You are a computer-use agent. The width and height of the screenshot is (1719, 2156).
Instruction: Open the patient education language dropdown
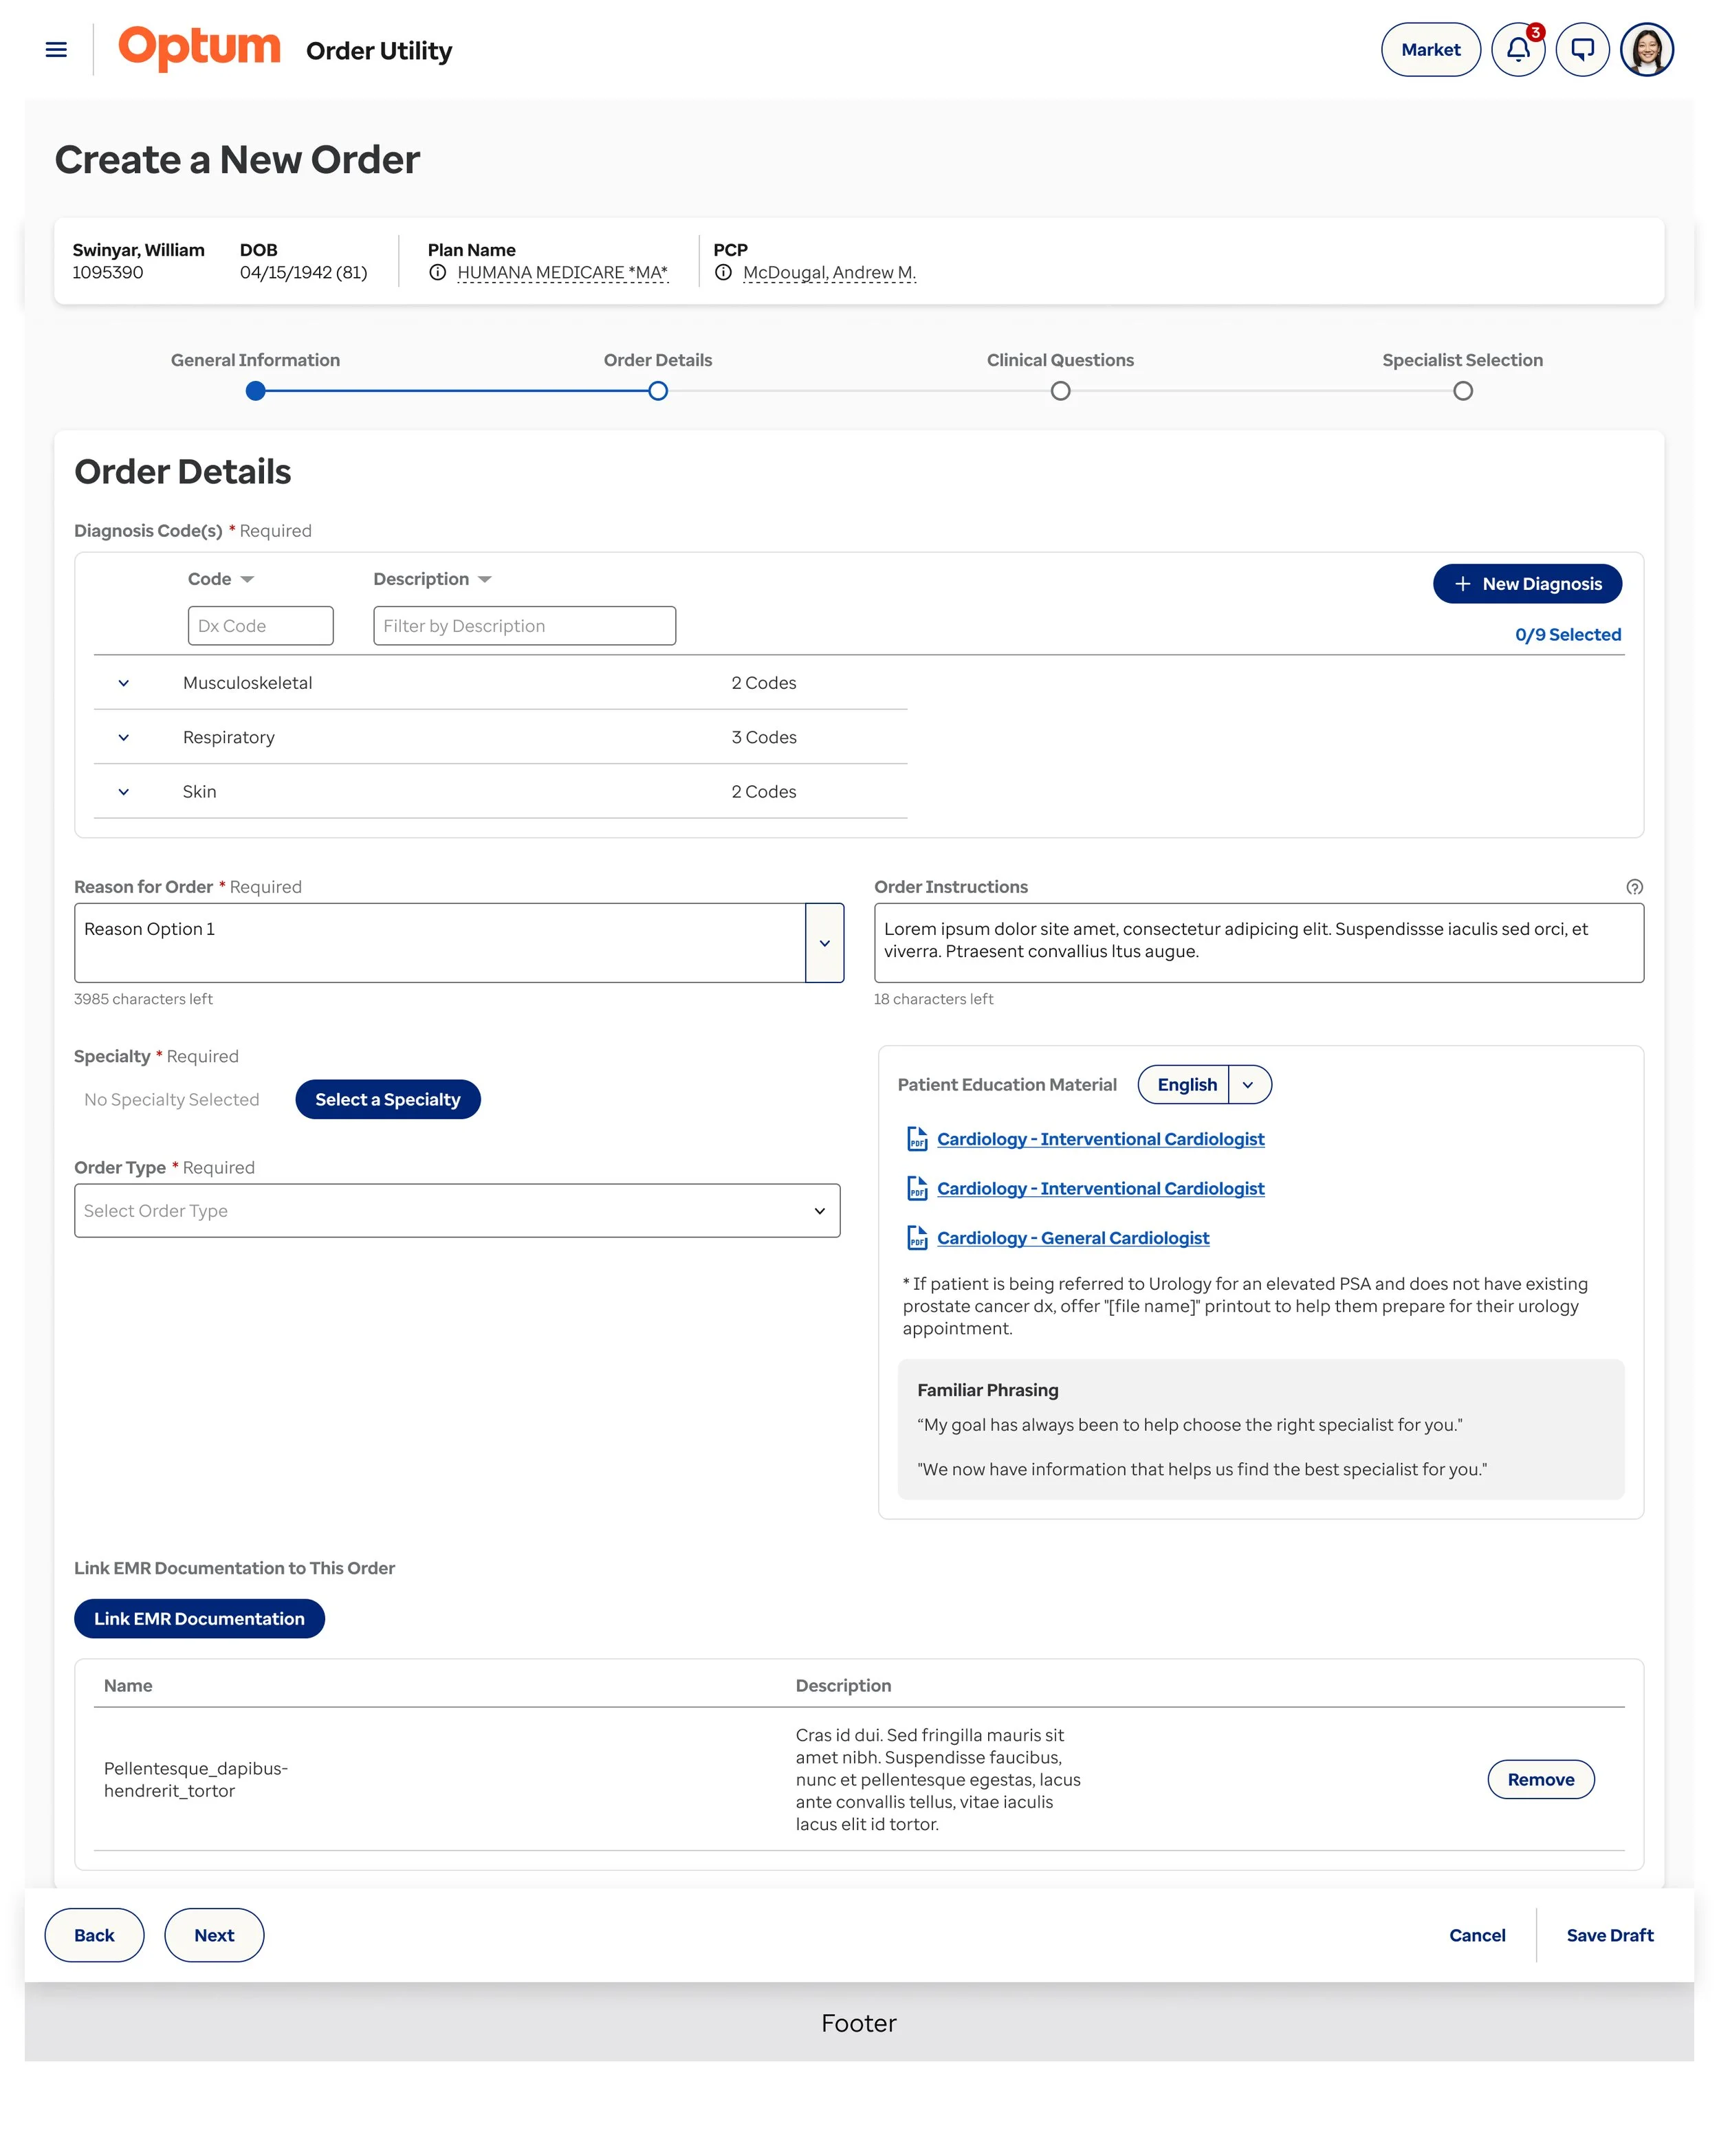[x=1247, y=1084]
